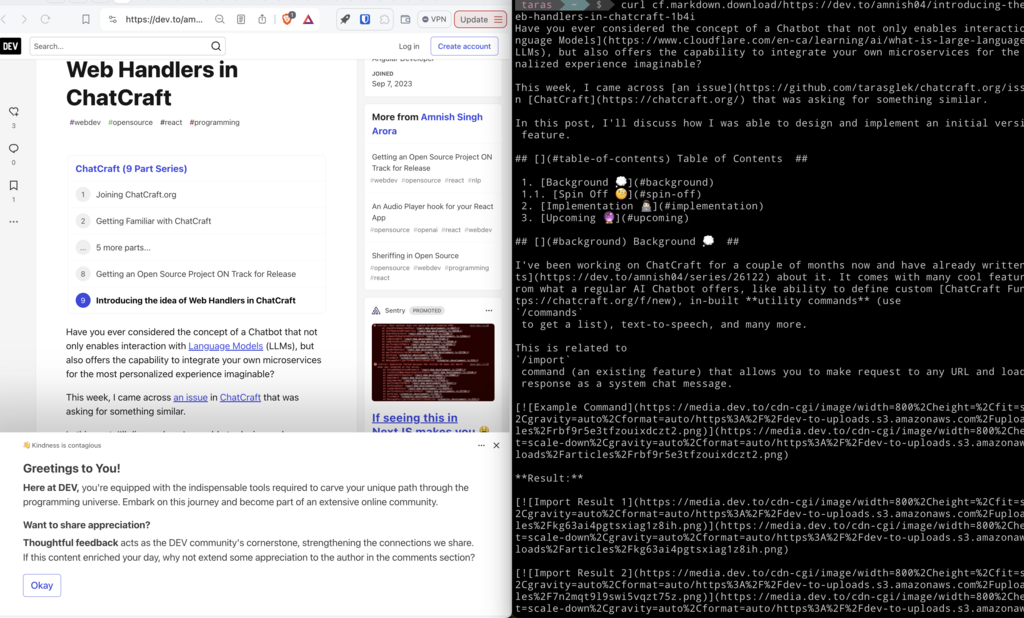Image resolution: width=1024 pixels, height=618 pixels.
Task: Open reader view from the address bar icon
Action: point(241,19)
